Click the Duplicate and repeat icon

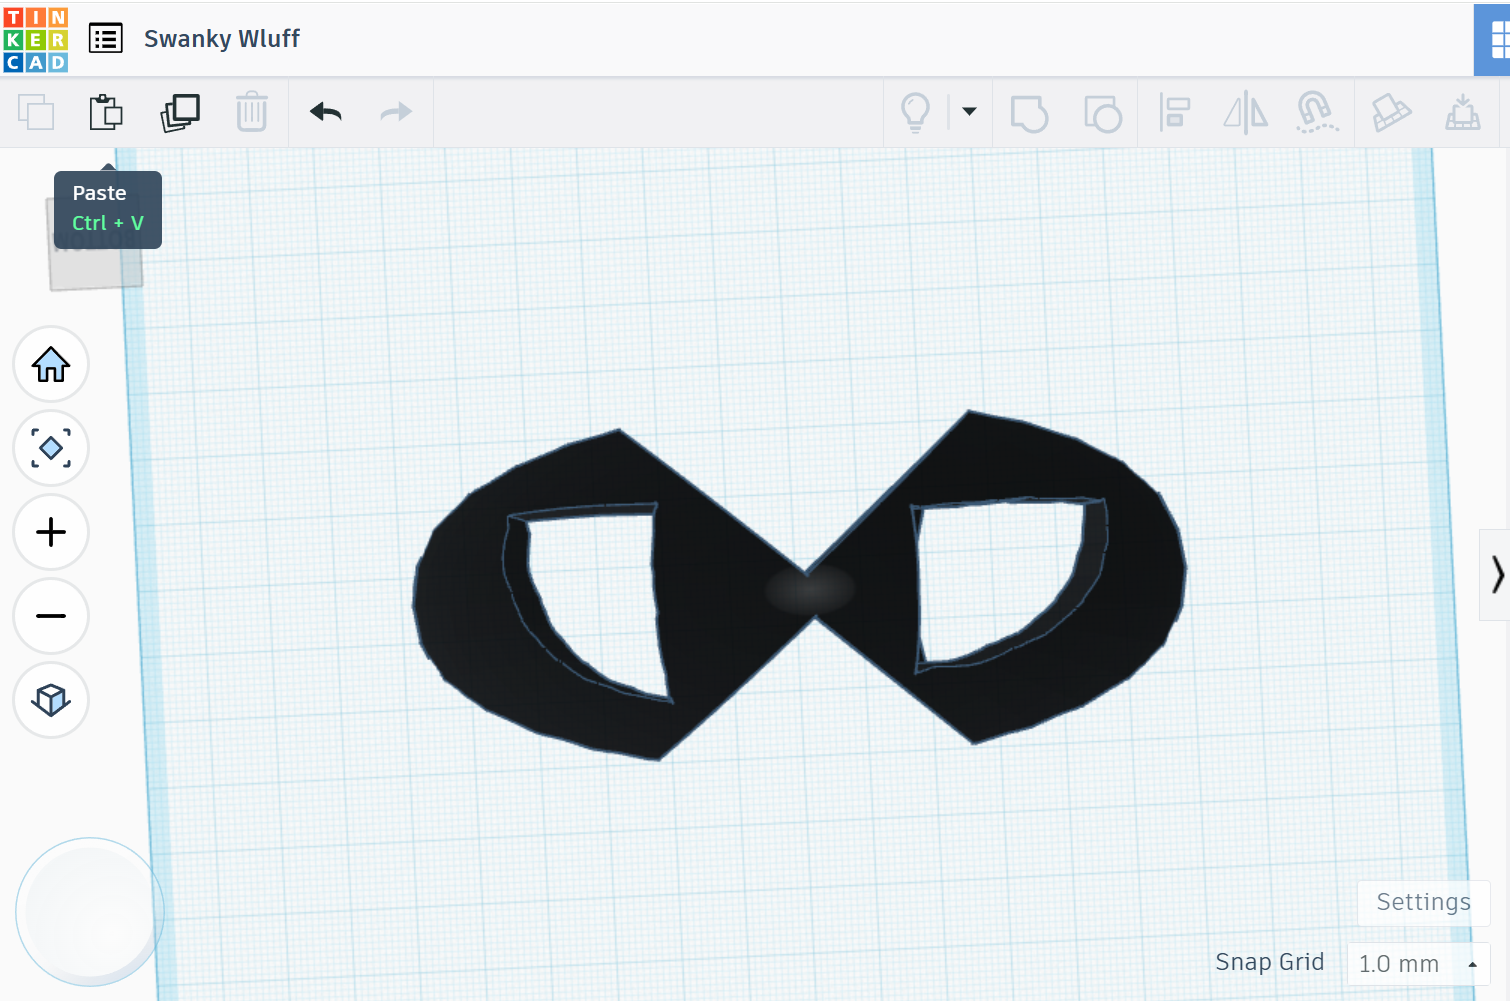(x=180, y=112)
